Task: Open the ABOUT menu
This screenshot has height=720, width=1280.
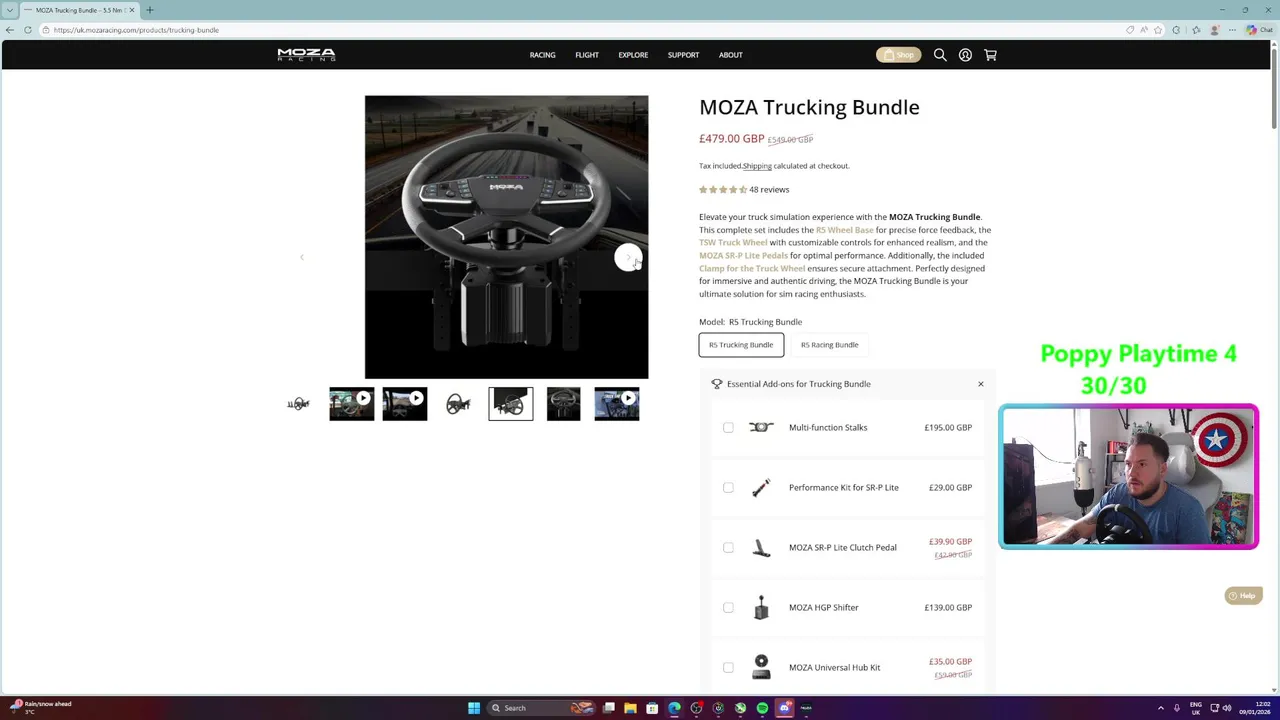Action: coord(730,55)
